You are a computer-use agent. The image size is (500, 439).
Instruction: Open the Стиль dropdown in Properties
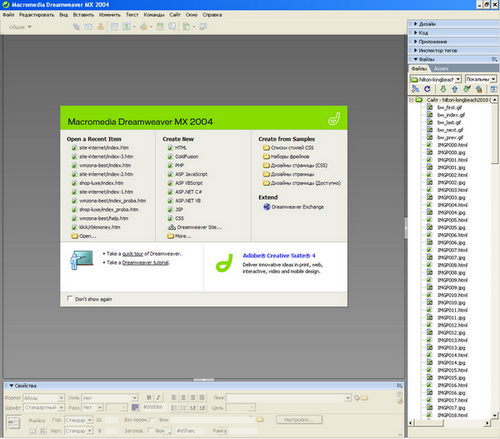[x=110, y=398]
